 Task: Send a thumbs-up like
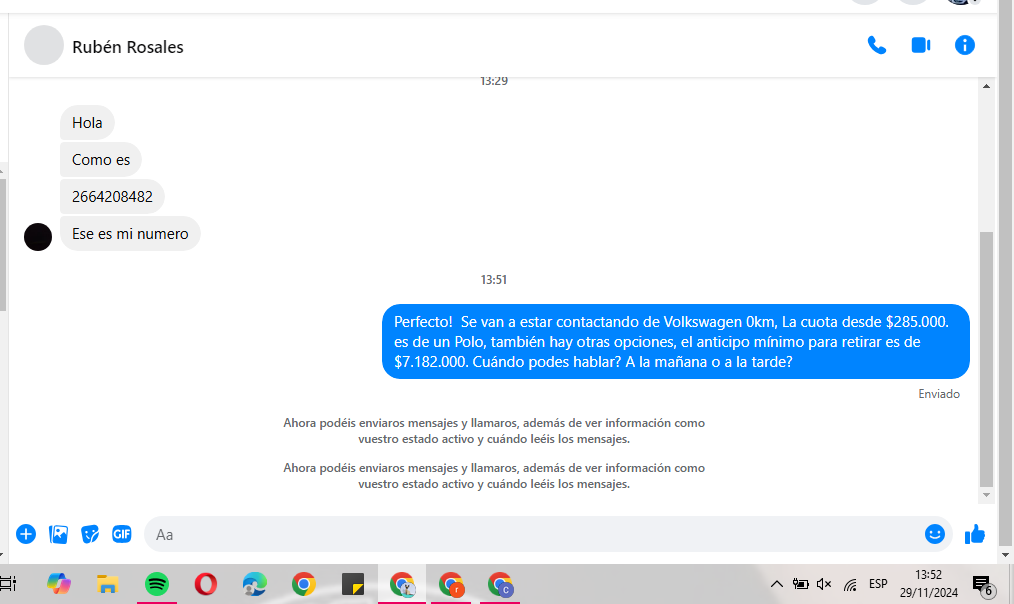coord(975,534)
